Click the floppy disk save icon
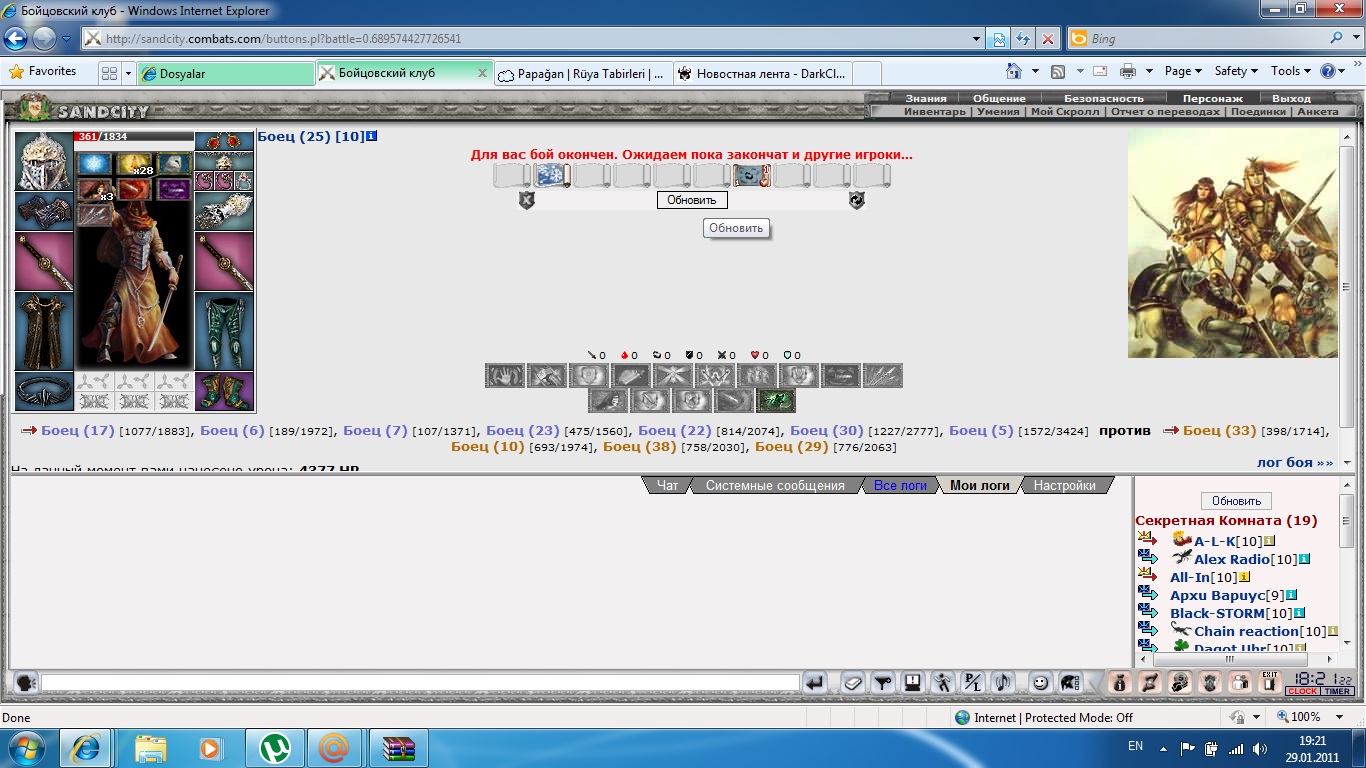This screenshot has width=1366, height=768. pyautogui.click(x=912, y=683)
